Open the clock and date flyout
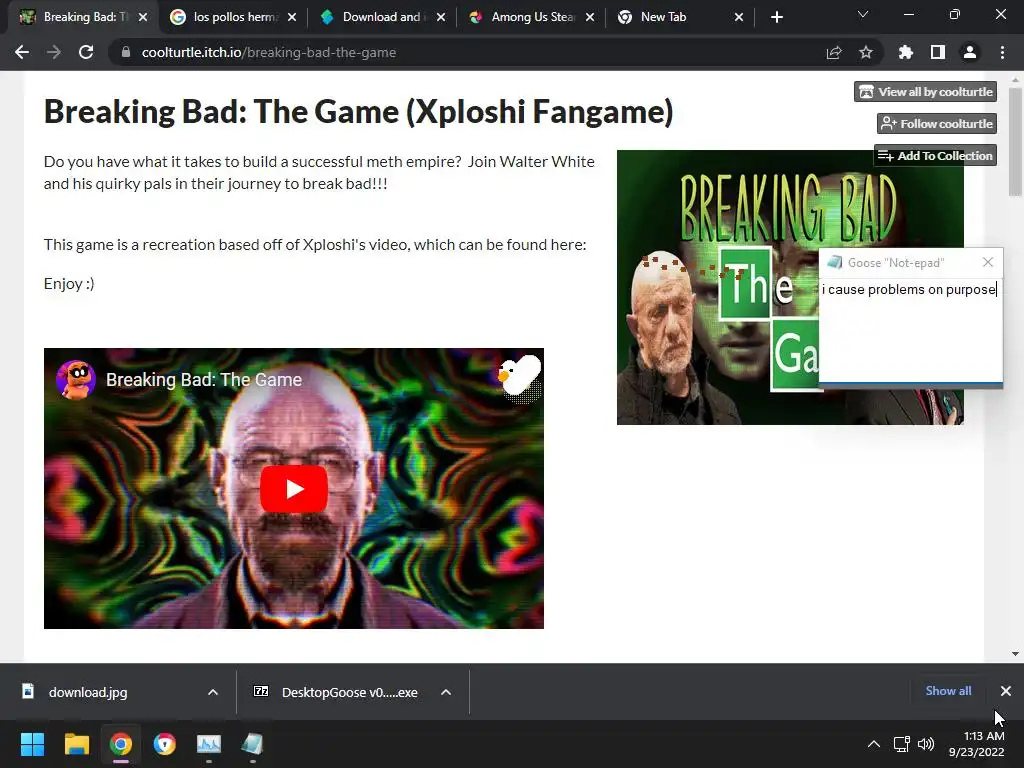1024x768 pixels. [977, 744]
